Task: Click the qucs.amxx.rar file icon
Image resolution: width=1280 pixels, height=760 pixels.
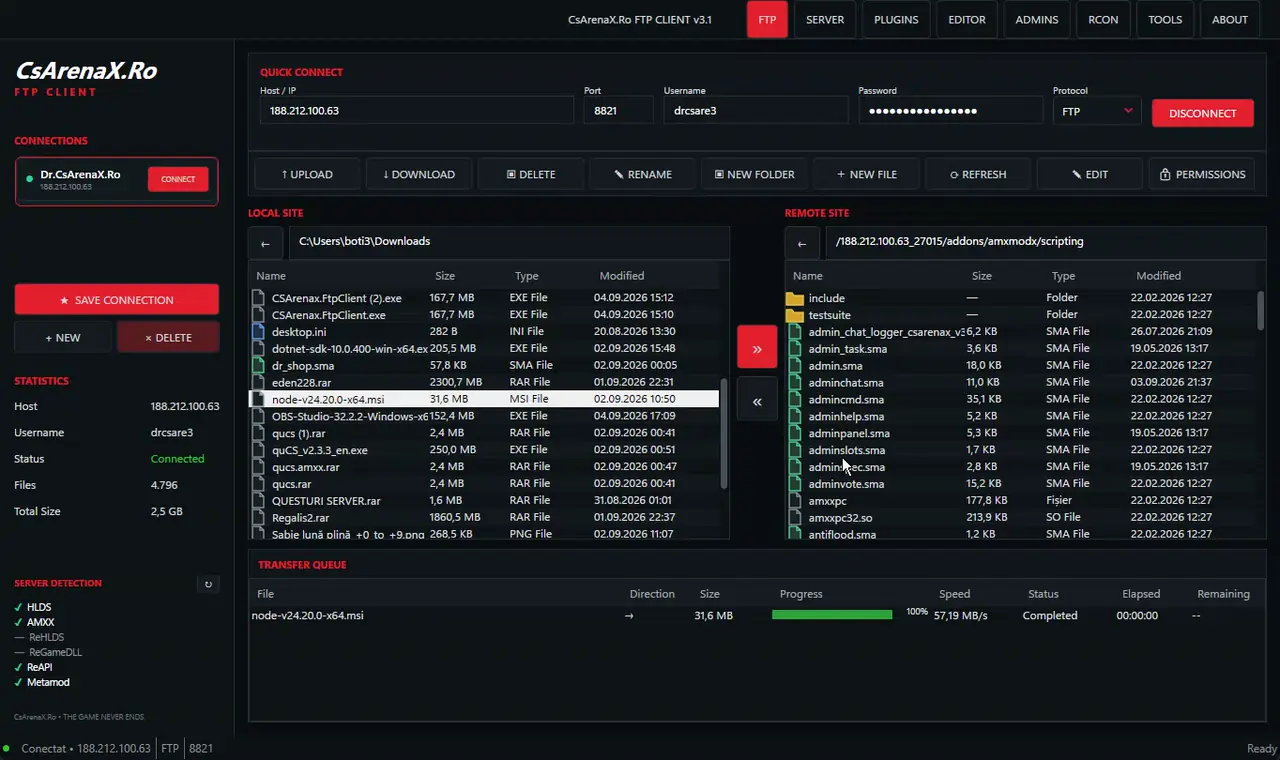Action: pos(259,467)
